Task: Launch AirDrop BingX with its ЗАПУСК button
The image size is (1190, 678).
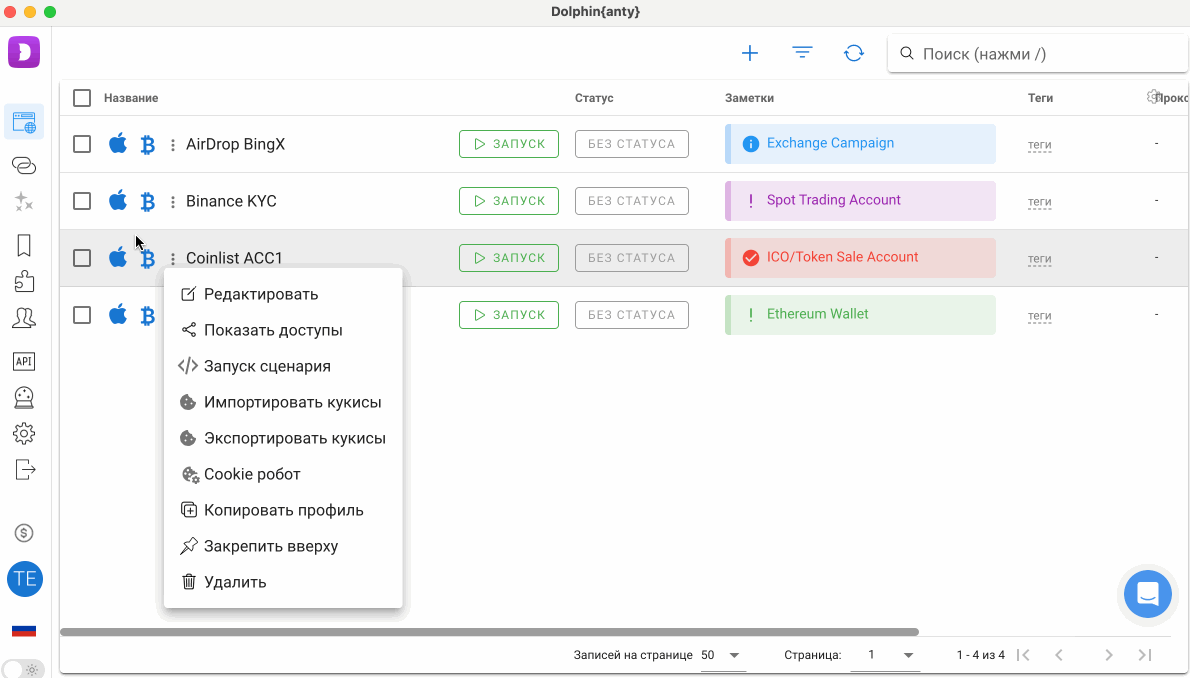Action: [x=508, y=143]
